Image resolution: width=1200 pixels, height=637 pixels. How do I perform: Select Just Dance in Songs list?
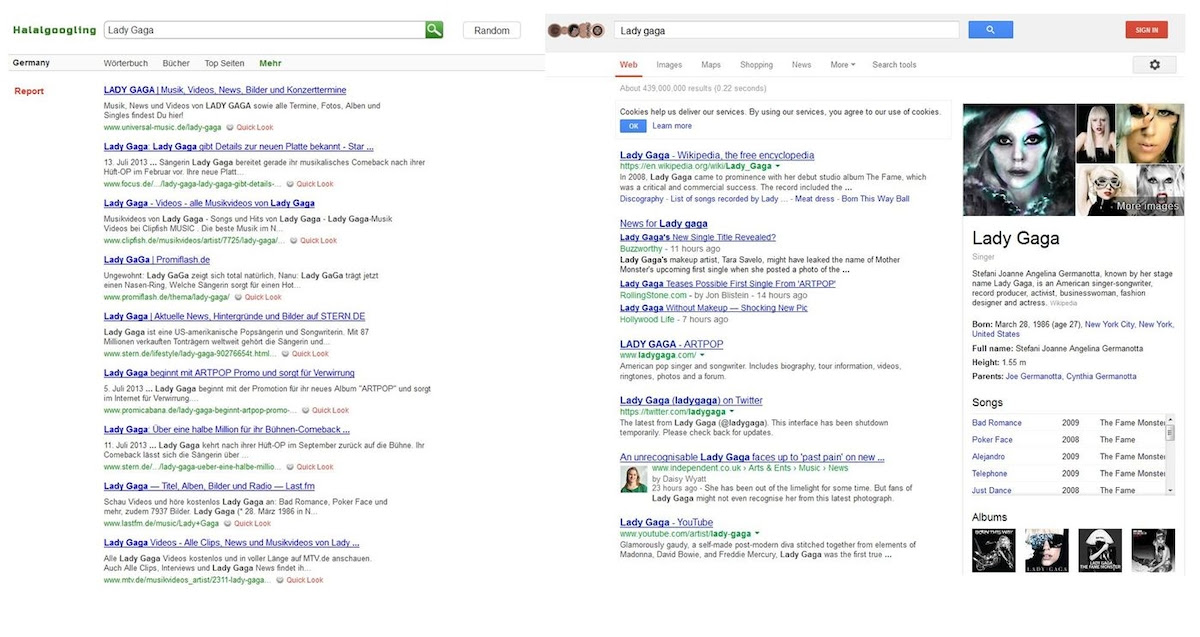[992, 490]
